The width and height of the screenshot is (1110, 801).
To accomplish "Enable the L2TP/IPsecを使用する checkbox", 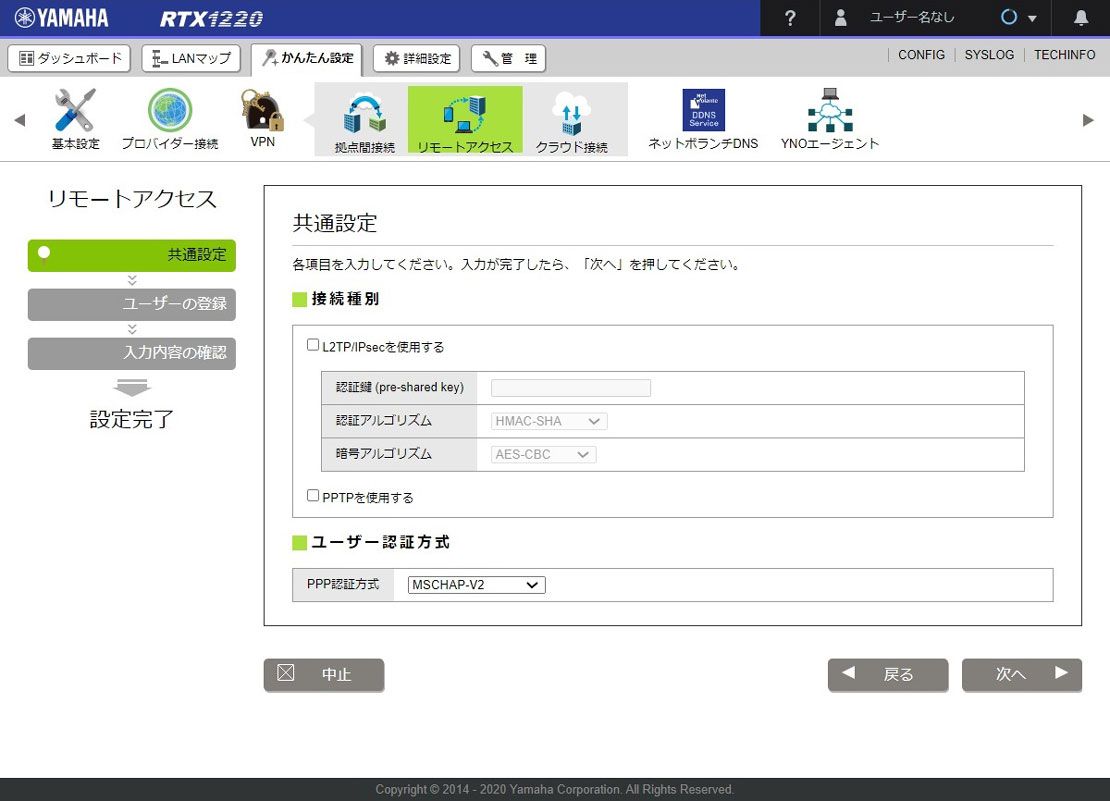I will (x=313, y=346).
